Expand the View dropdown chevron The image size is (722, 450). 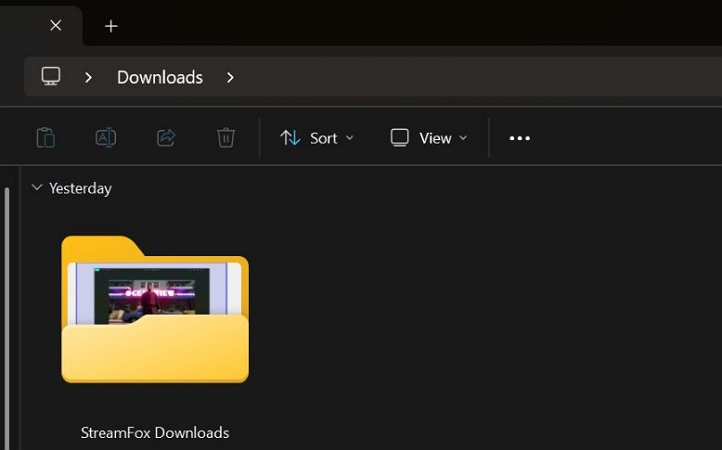click(463, 138)
